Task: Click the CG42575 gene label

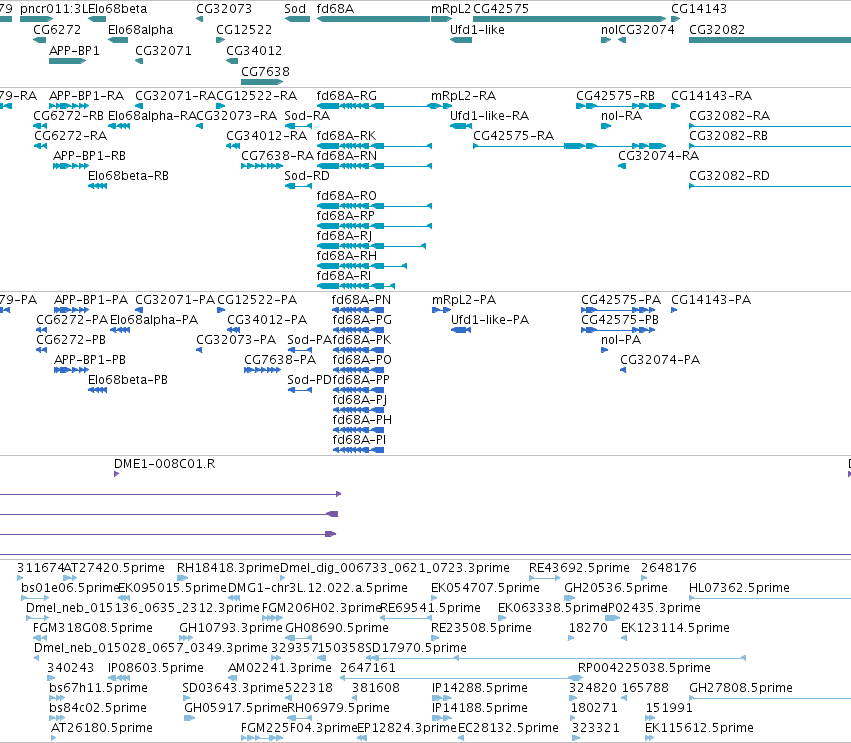Action: (501, 9)
